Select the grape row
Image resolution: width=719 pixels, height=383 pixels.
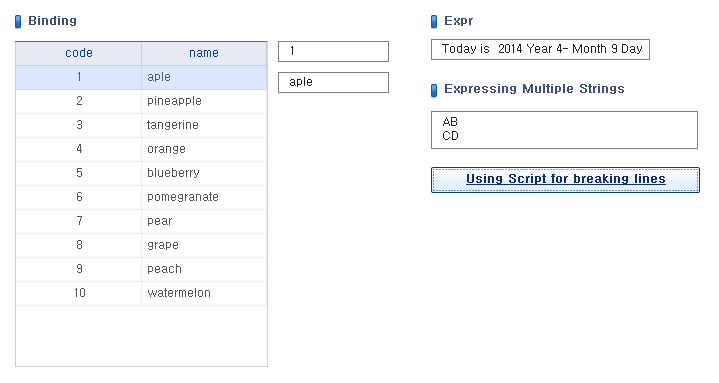[x=141, y=245]
